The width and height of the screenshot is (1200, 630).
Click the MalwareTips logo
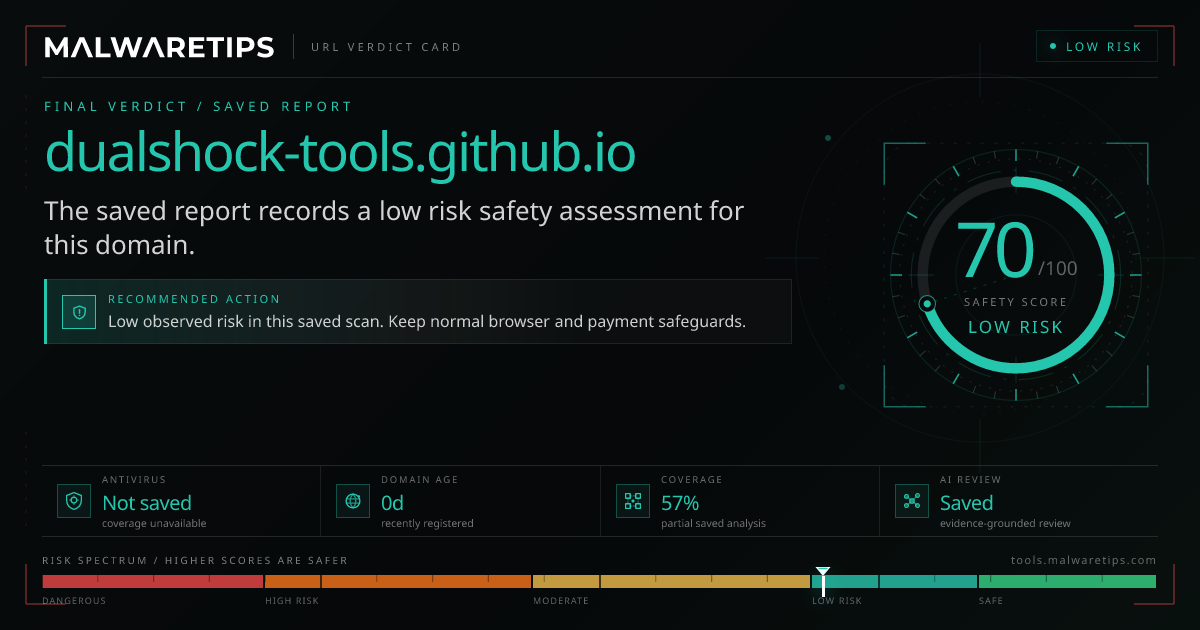160,47
